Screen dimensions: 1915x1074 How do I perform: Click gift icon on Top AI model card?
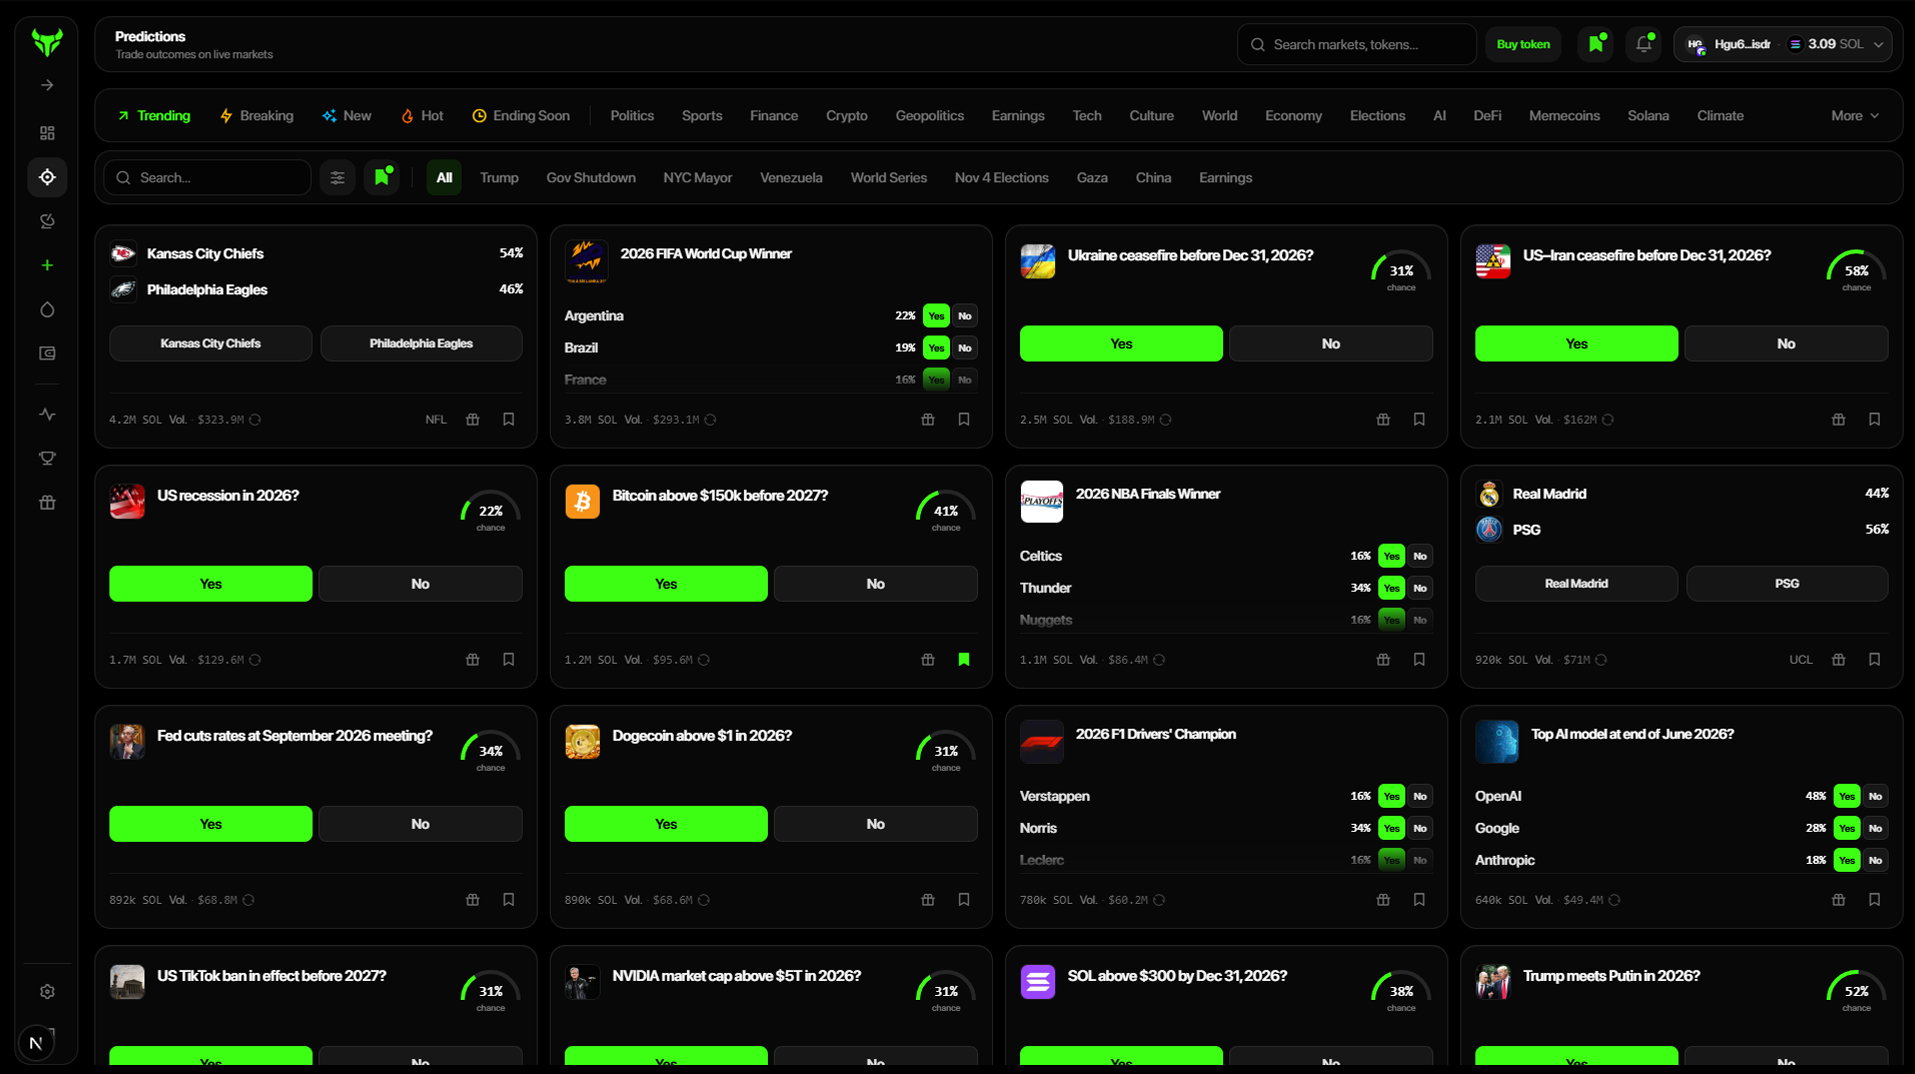click(x=1839, y=900)
